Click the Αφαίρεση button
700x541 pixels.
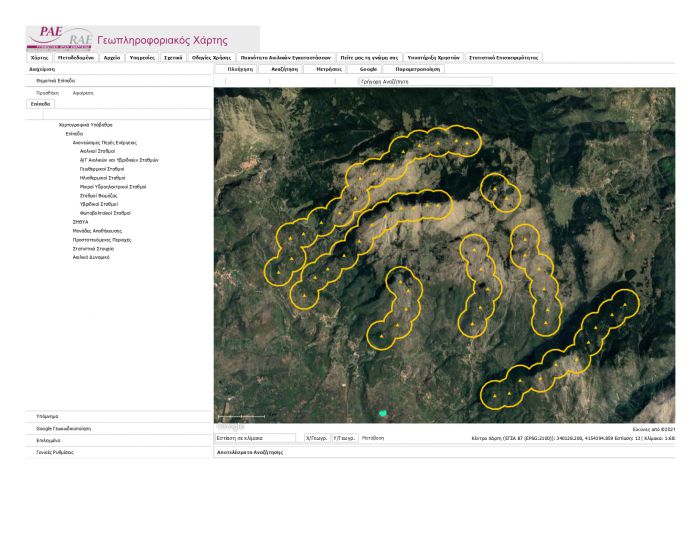[83, 92]
